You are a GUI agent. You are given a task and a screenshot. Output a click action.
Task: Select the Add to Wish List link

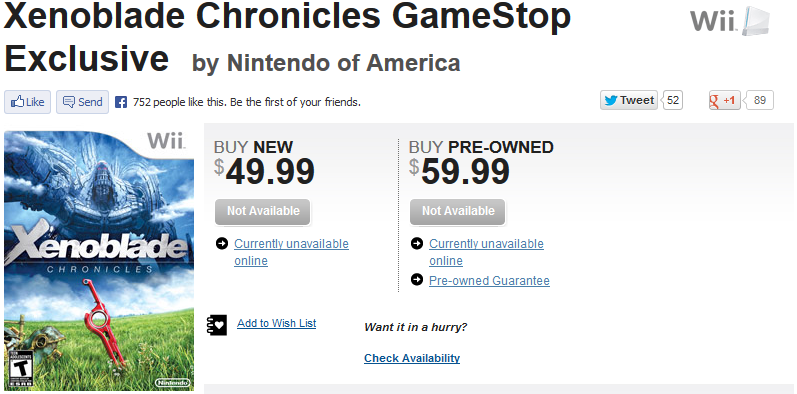click(277, 323)
